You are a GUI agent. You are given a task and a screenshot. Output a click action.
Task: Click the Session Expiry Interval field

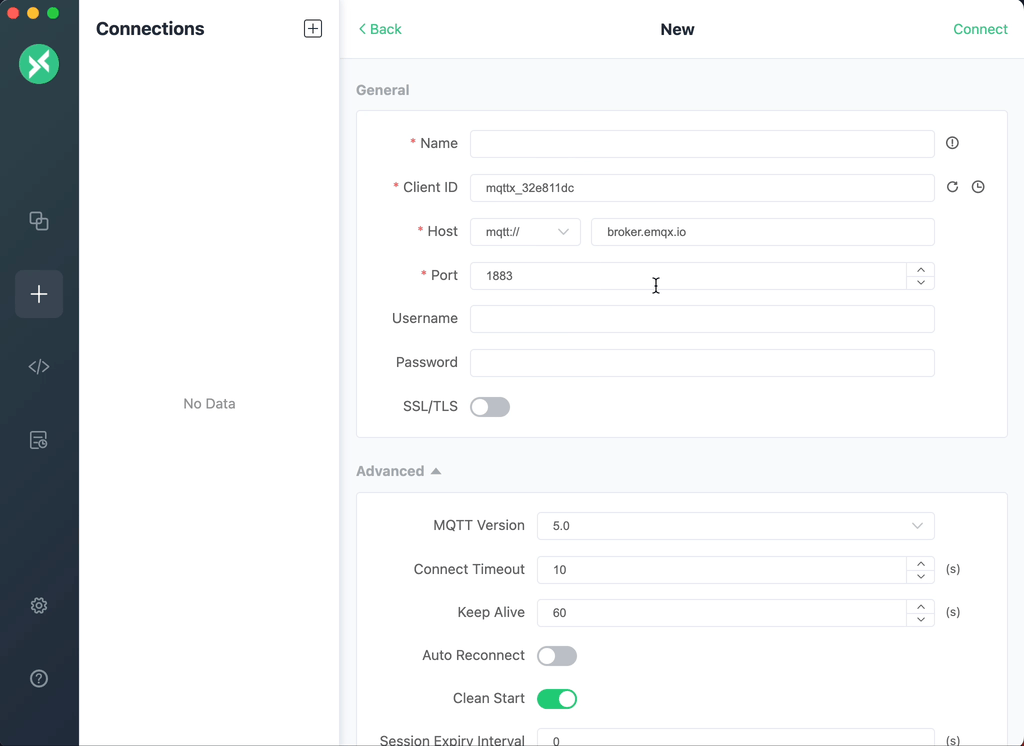735,738
